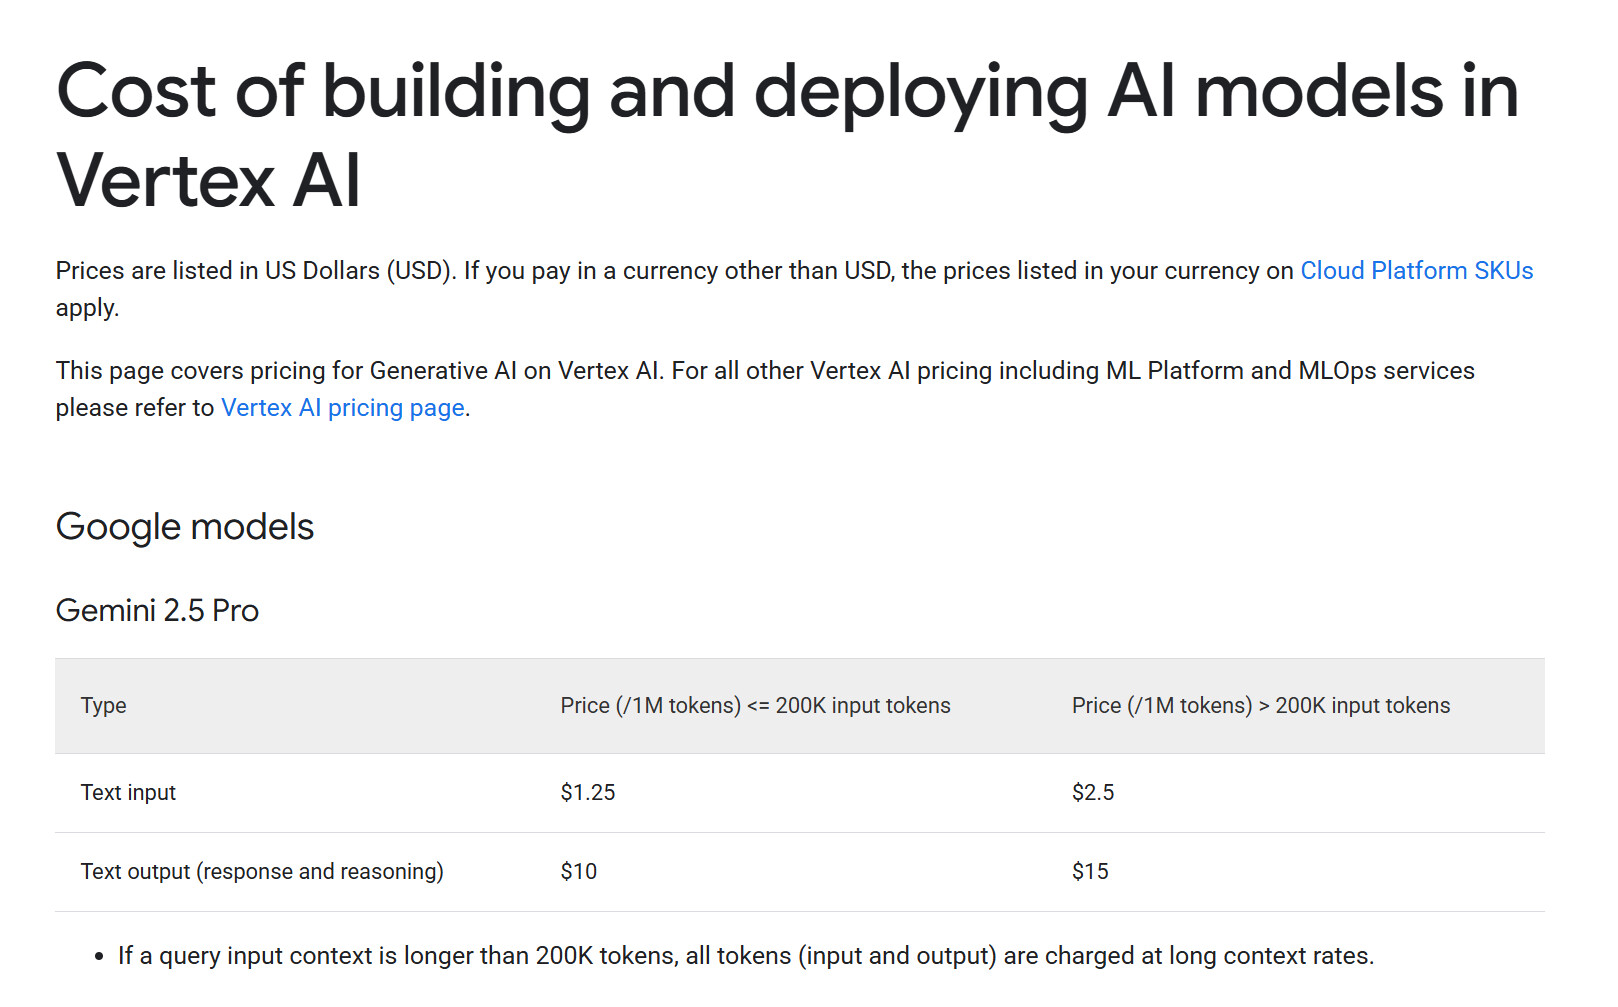Click the word "apply." below the SKUs link

pyautogui.click(x=87, y=308)
